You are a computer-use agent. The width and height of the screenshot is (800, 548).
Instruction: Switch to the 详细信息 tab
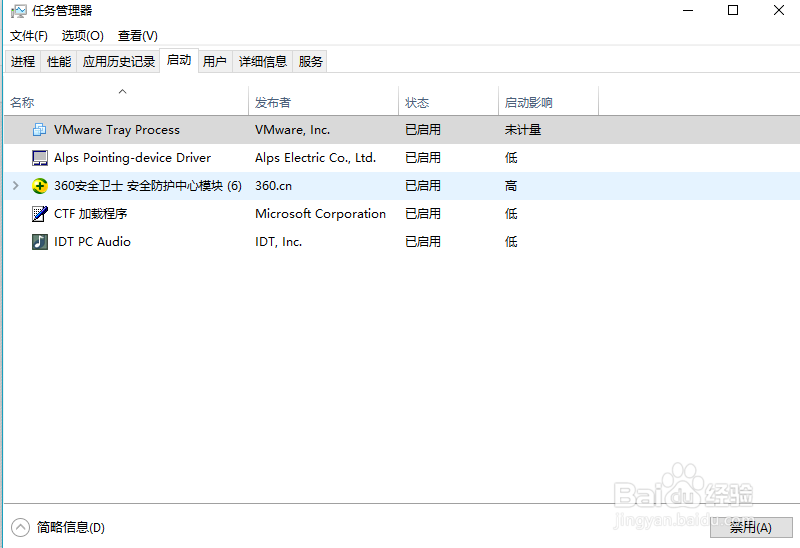(x=263, y=62)
